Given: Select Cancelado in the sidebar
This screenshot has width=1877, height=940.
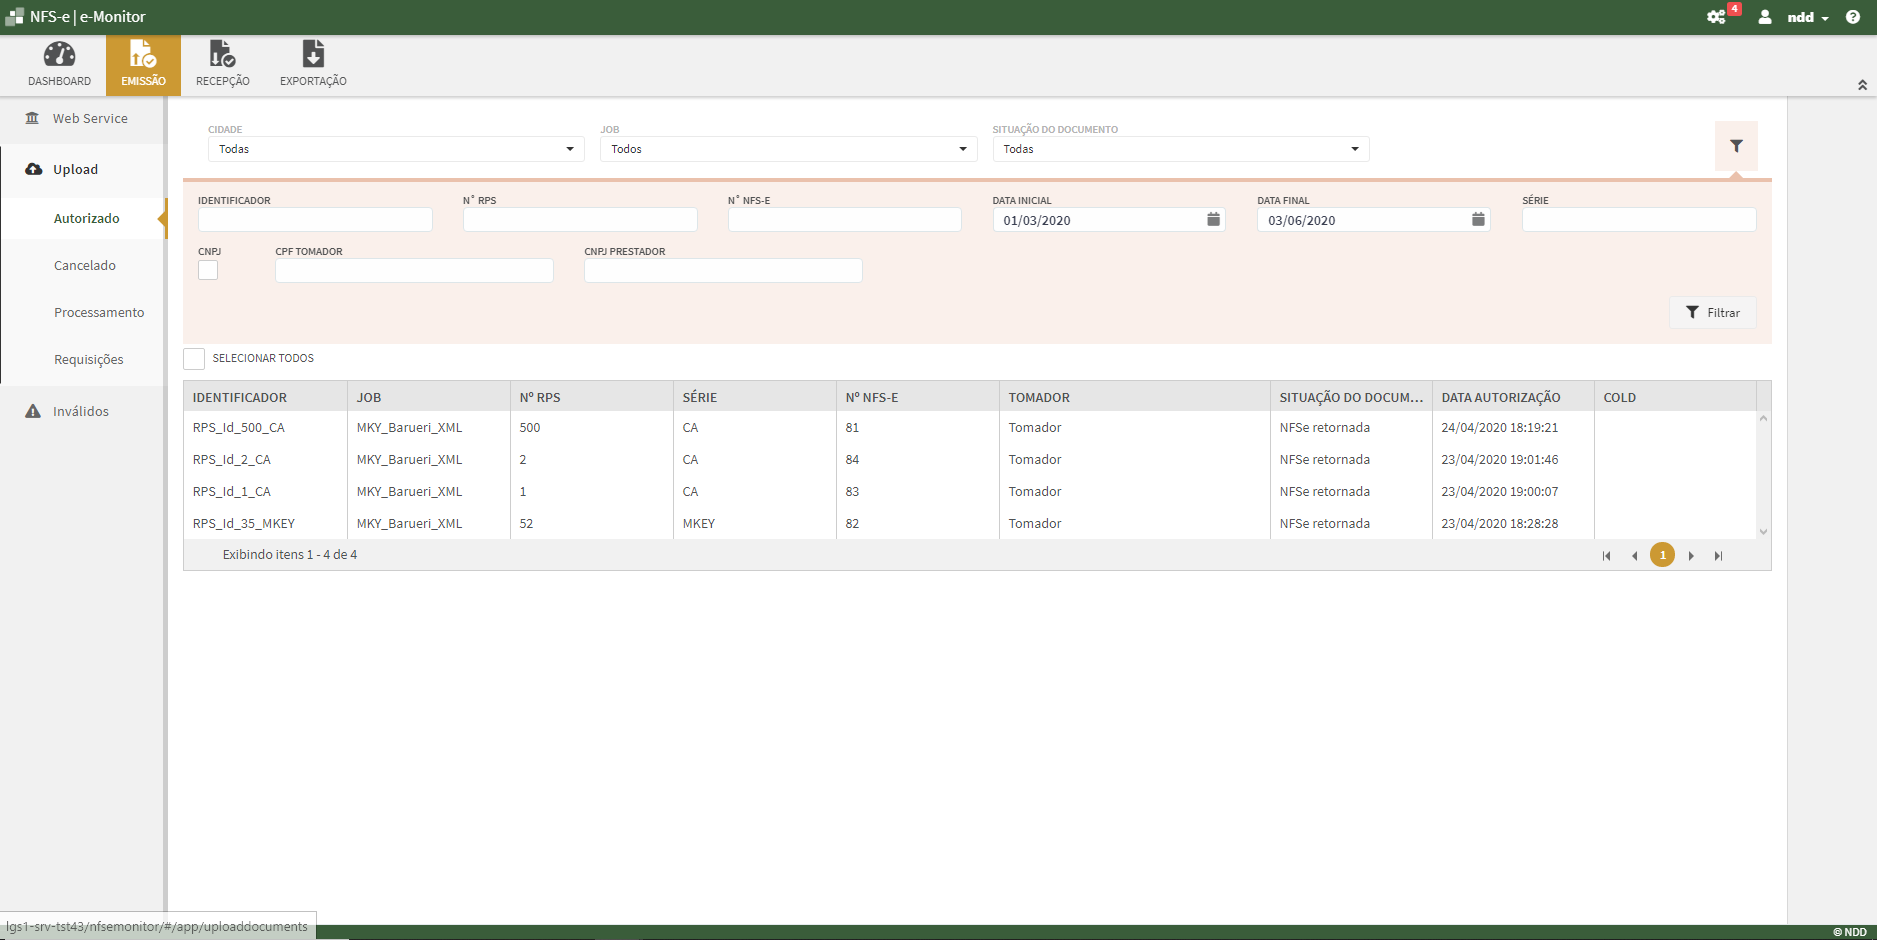Looking at the screenshot, I should pyautogui.click(x=85, y=266).
